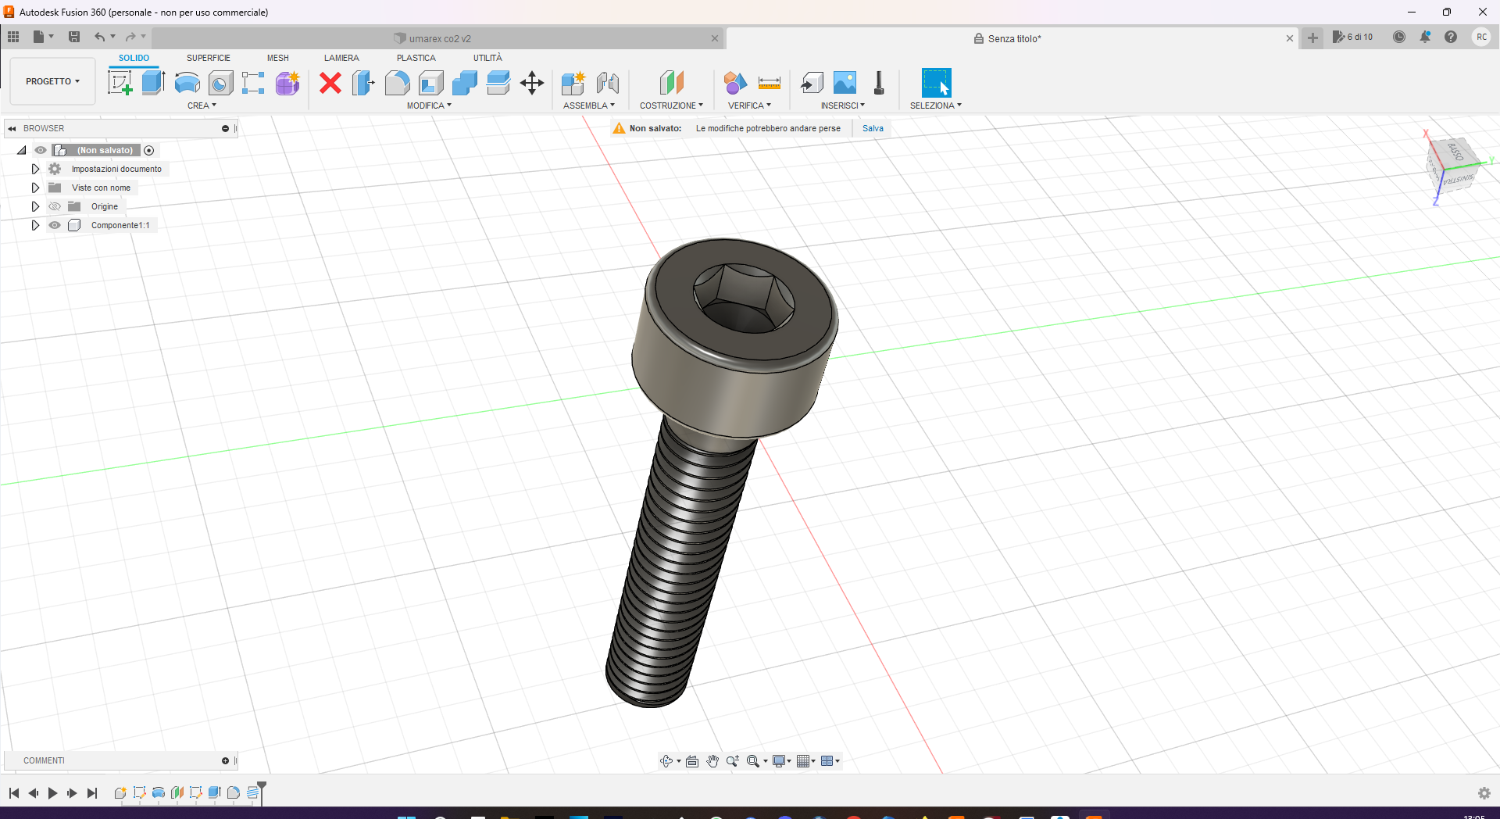This screenshot has width=1500, height=819.
Task: Select the Shell tool
Action: pos(431,83)
